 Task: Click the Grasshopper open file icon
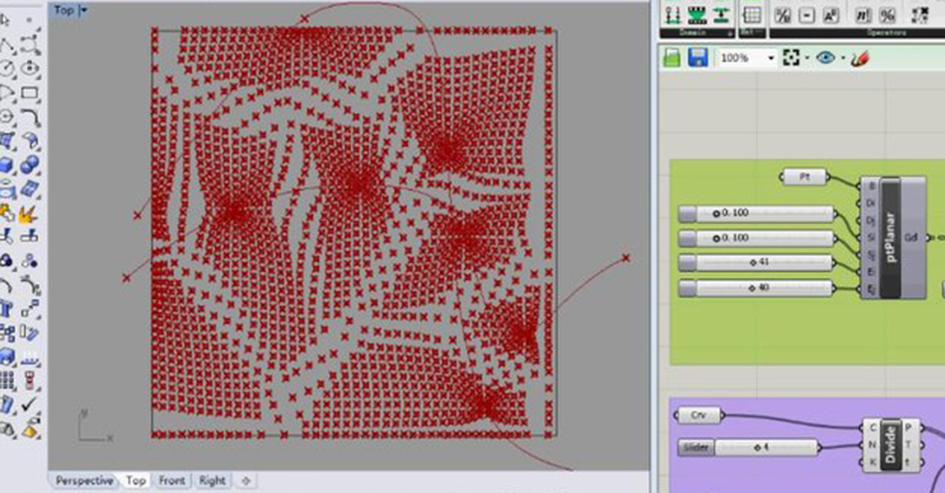tap(671, 58)
